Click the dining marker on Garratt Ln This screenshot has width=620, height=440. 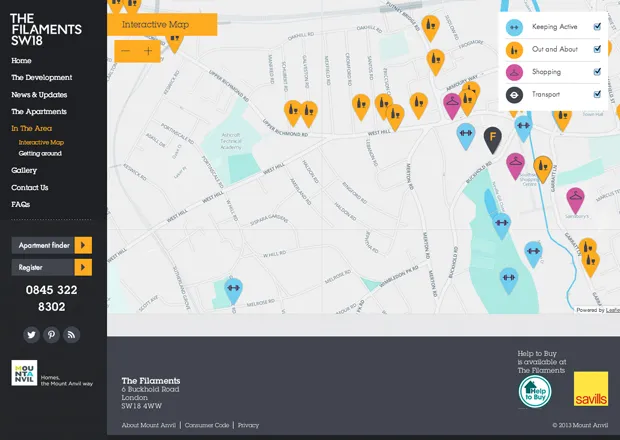pos(542,168)
